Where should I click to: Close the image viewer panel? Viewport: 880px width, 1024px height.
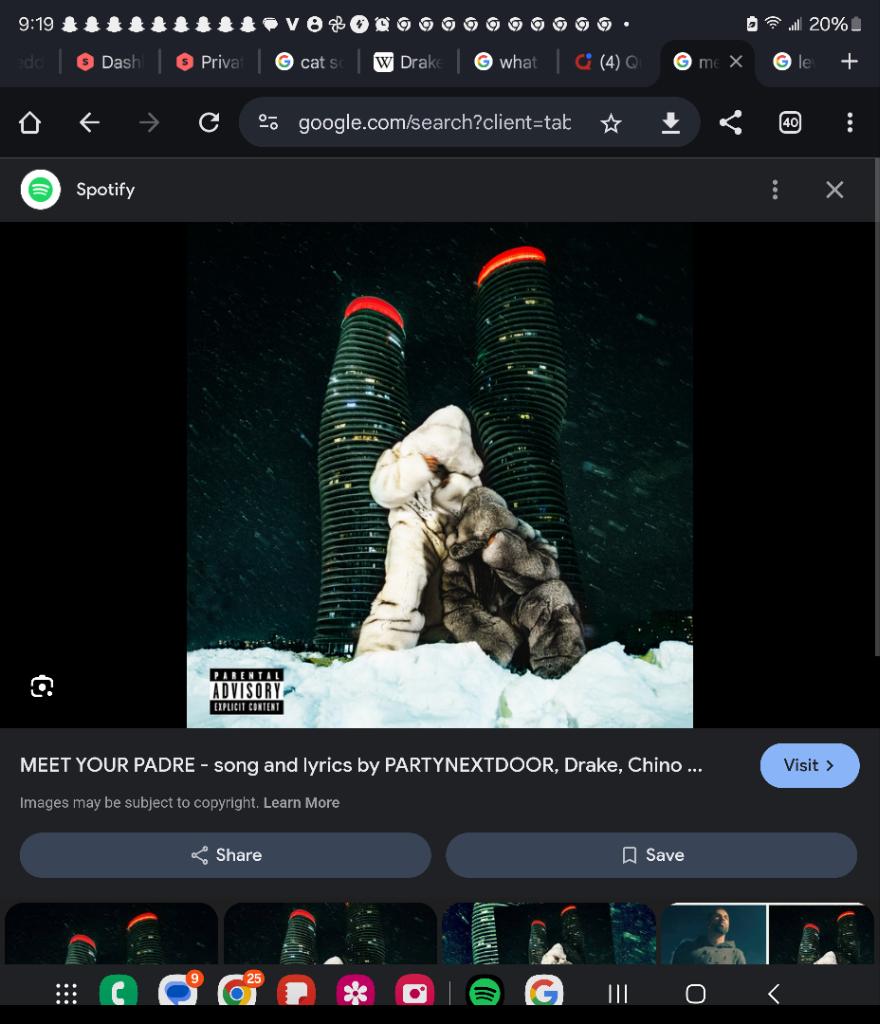(x=834, y=190)
